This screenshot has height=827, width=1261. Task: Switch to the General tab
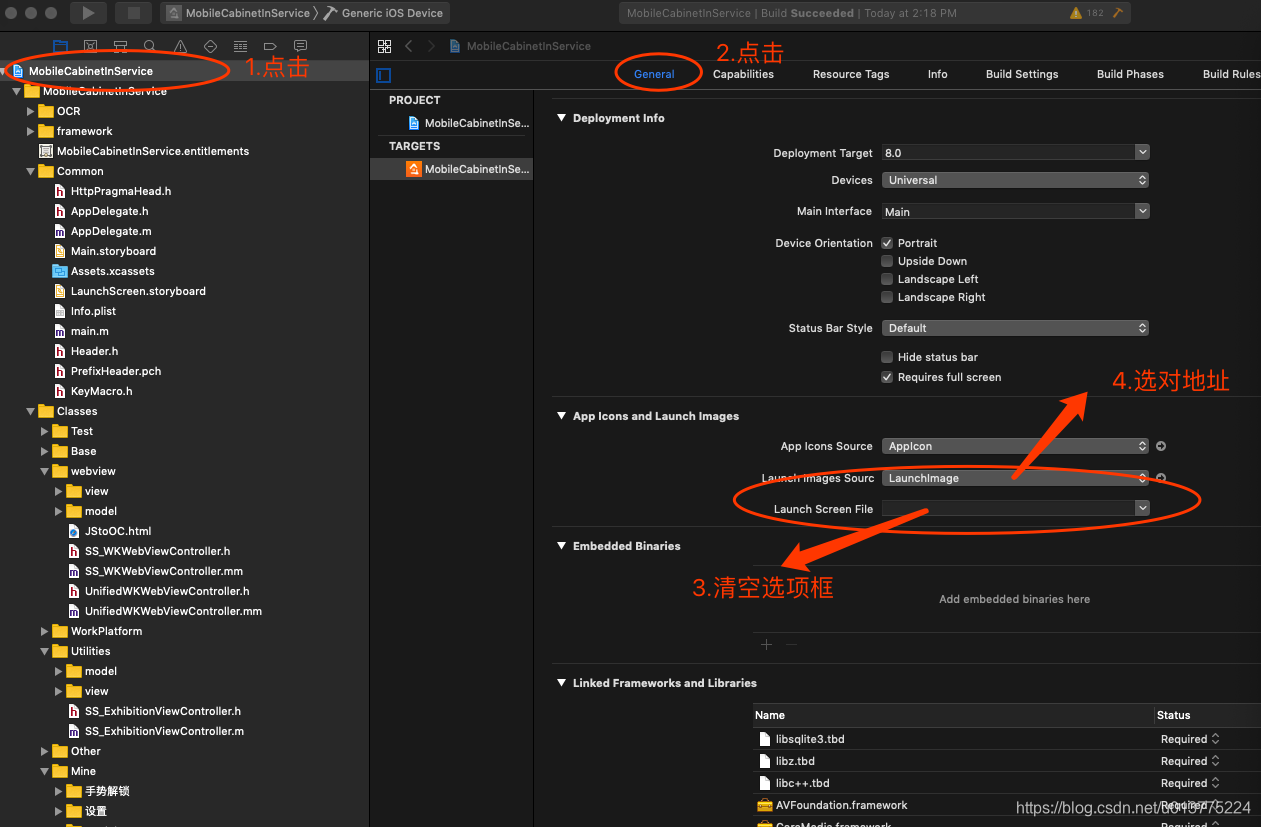(x=654, y=74)
